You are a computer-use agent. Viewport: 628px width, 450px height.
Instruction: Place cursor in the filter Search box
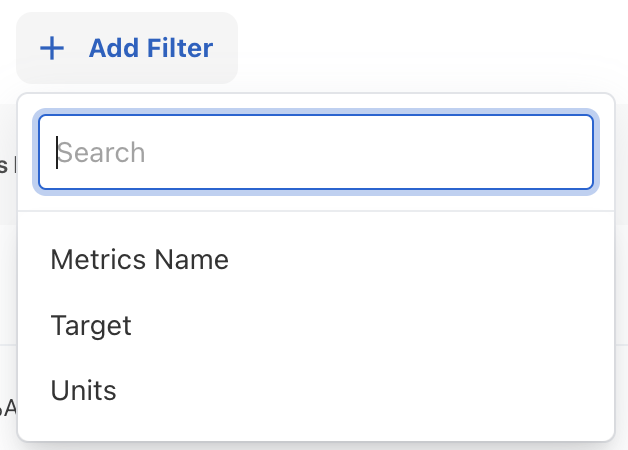316,152
